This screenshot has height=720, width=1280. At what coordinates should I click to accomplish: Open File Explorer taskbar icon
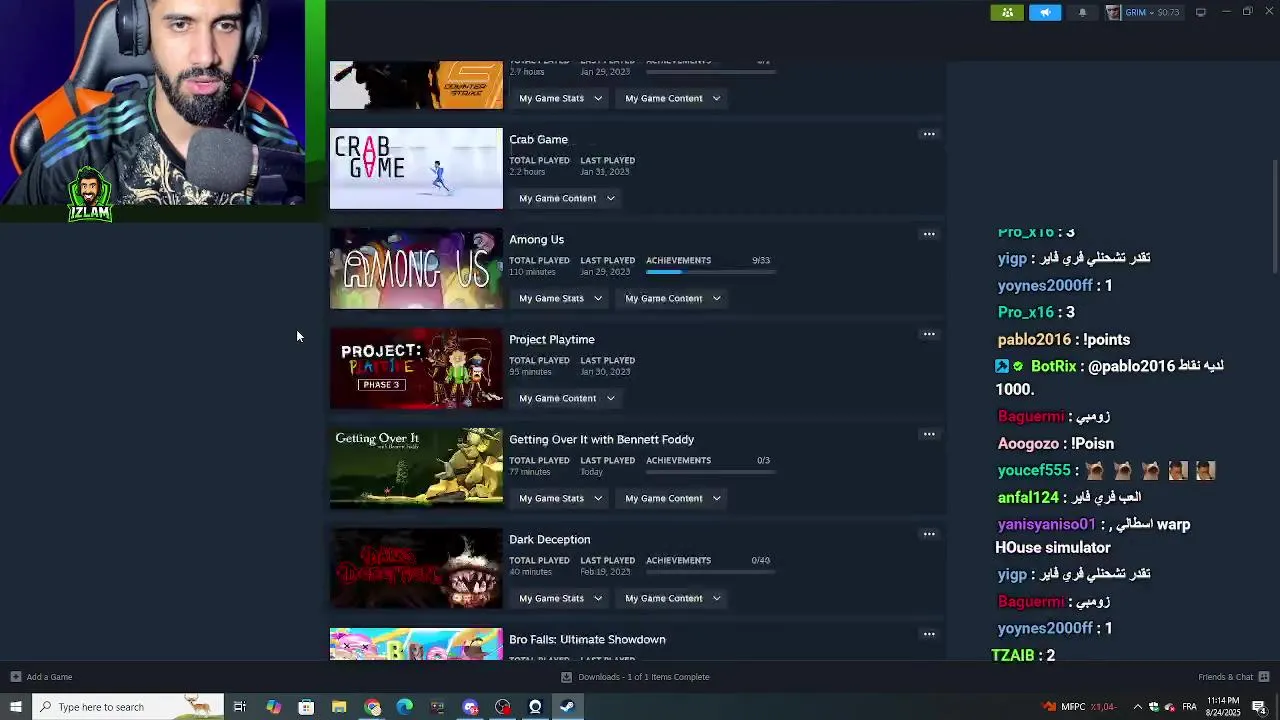339,707
